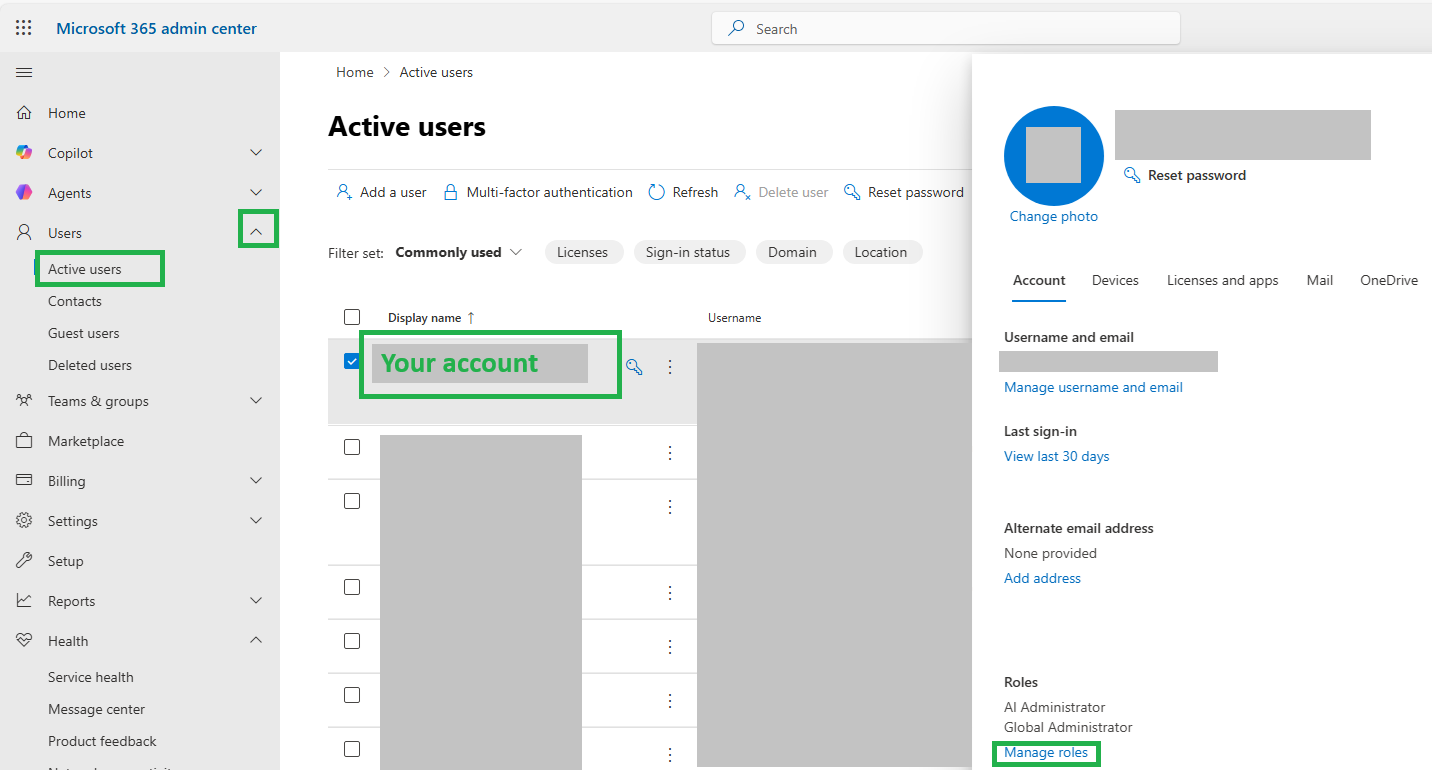Switch to the Account tab
The width and height of the screenshot is (1432, 770).
coord(1039,280)
